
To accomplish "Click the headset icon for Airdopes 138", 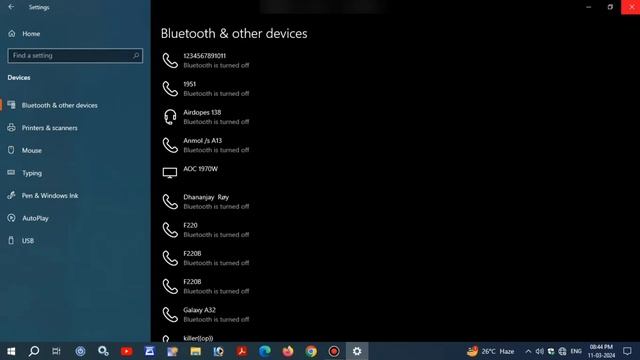I will point(170,117).
